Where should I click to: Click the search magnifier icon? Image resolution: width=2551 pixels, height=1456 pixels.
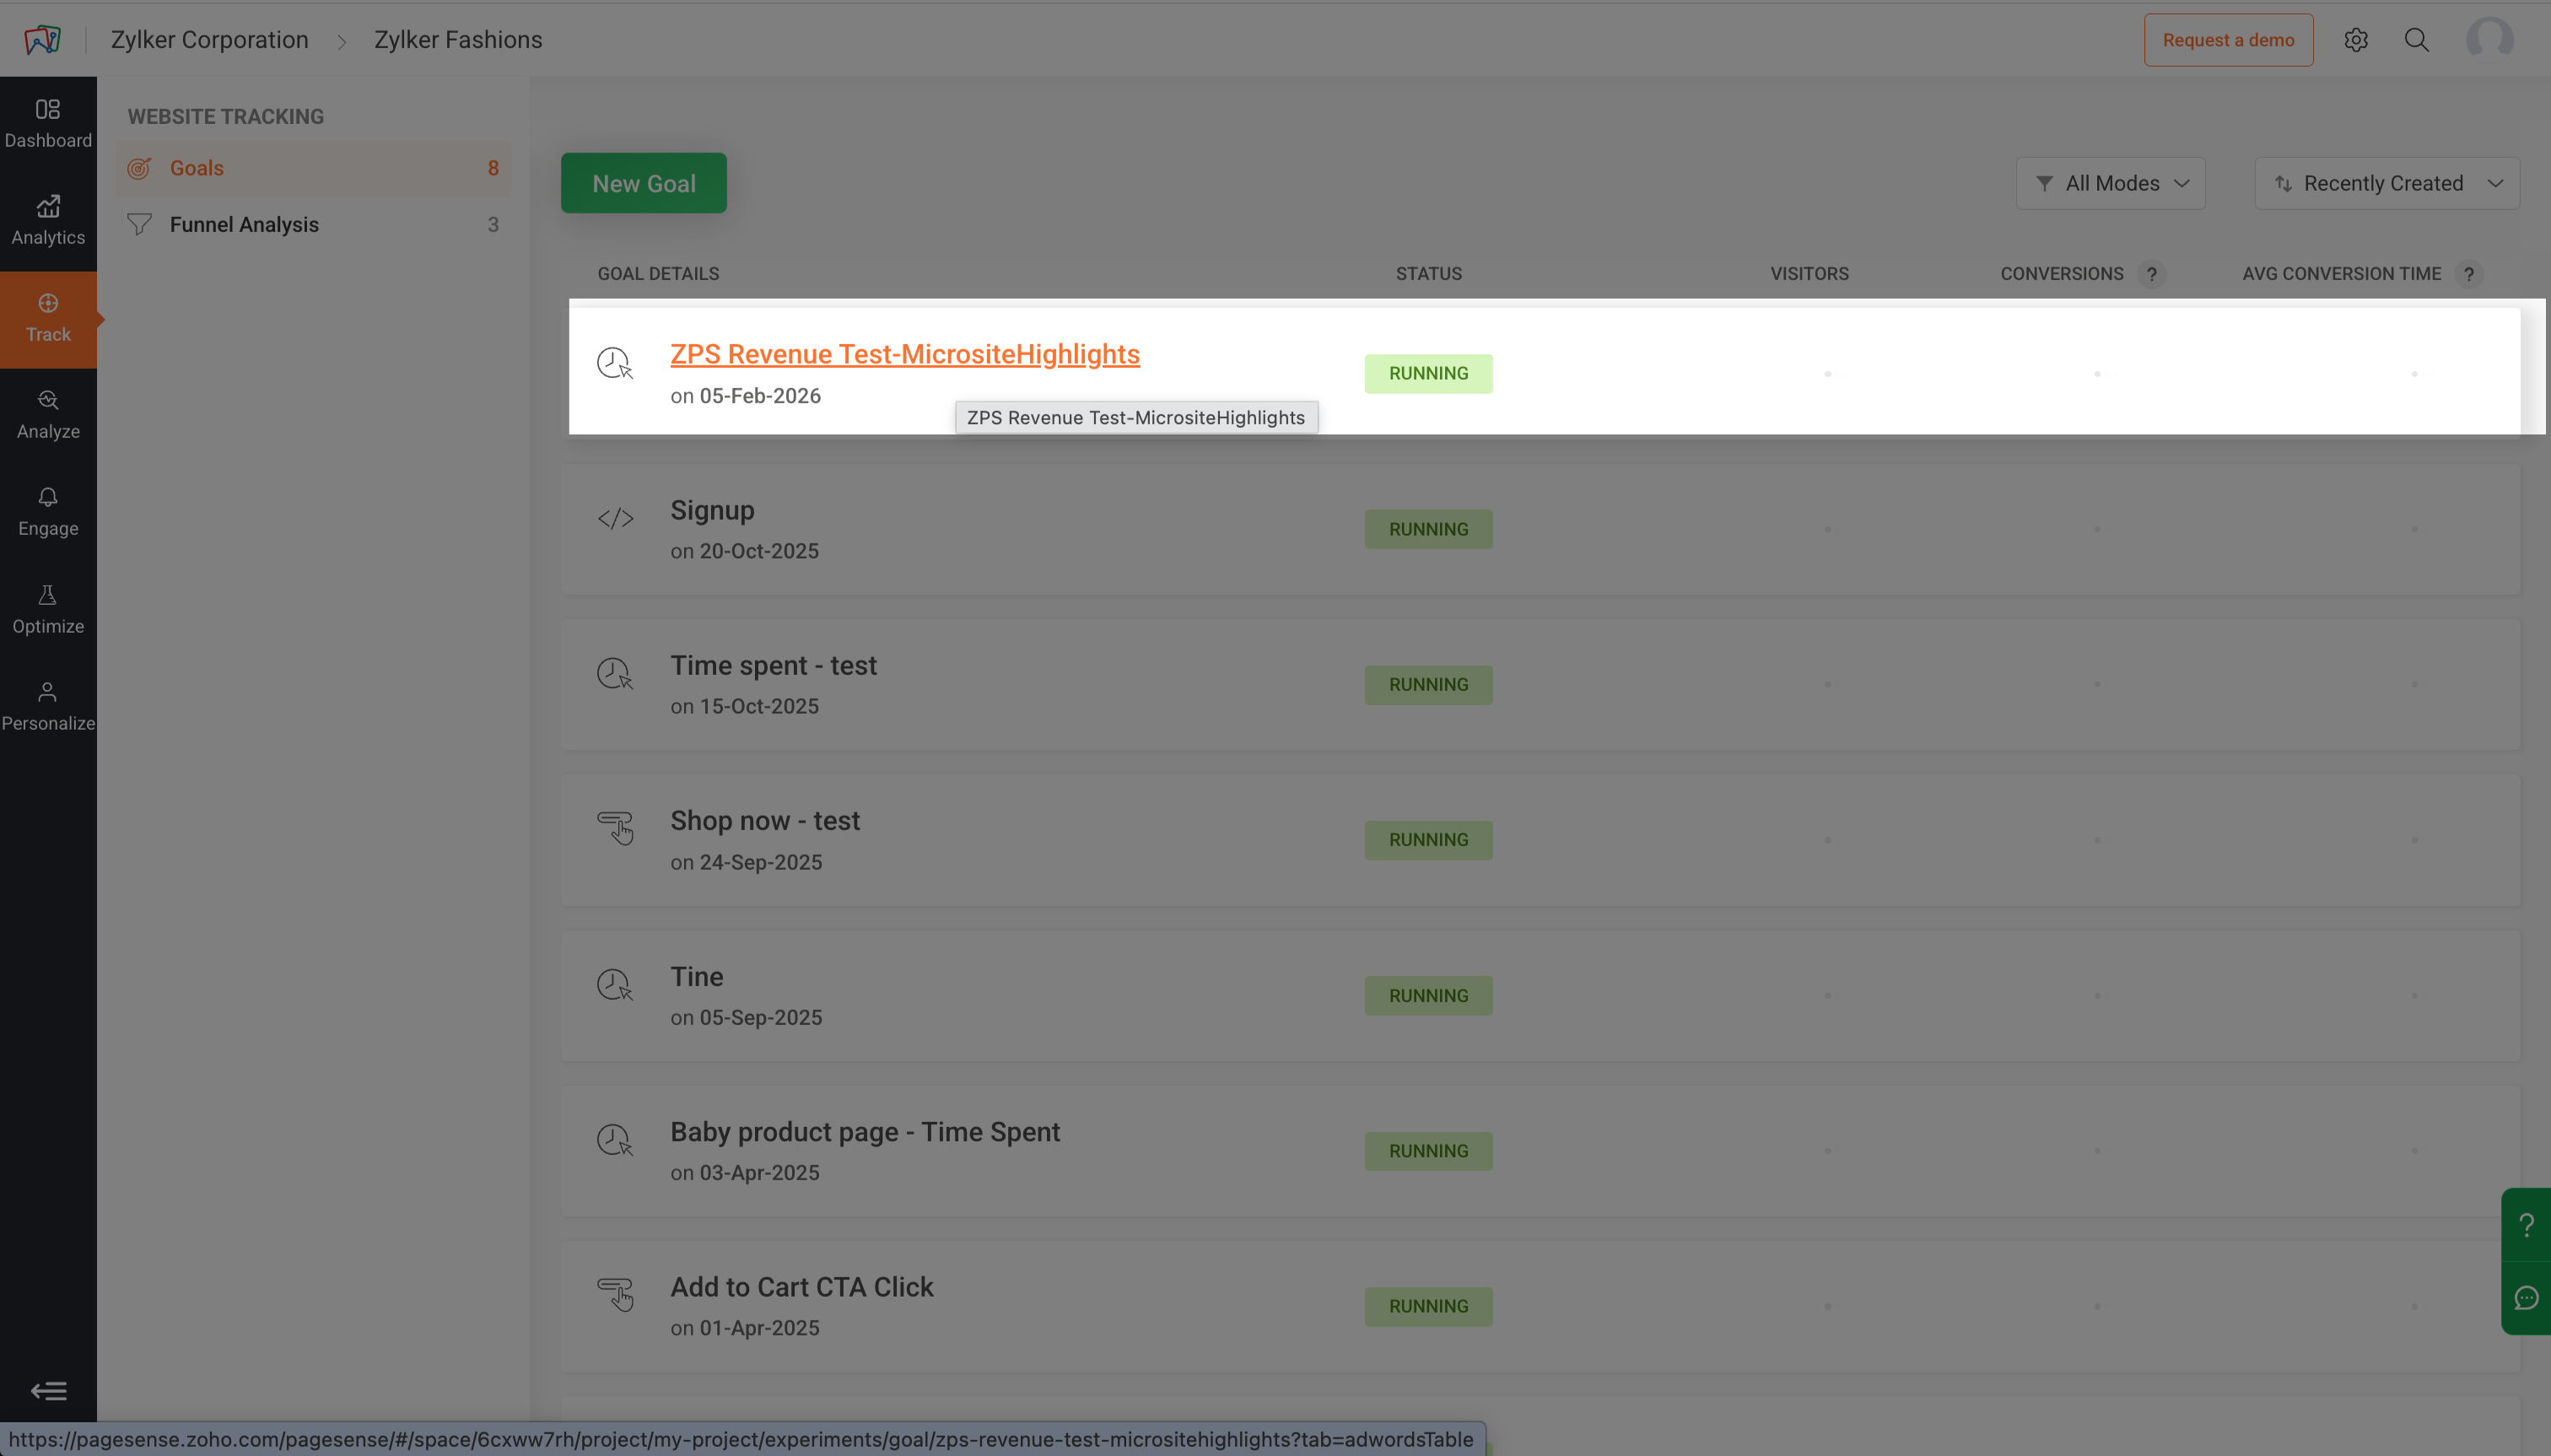tap(2416, 40)
